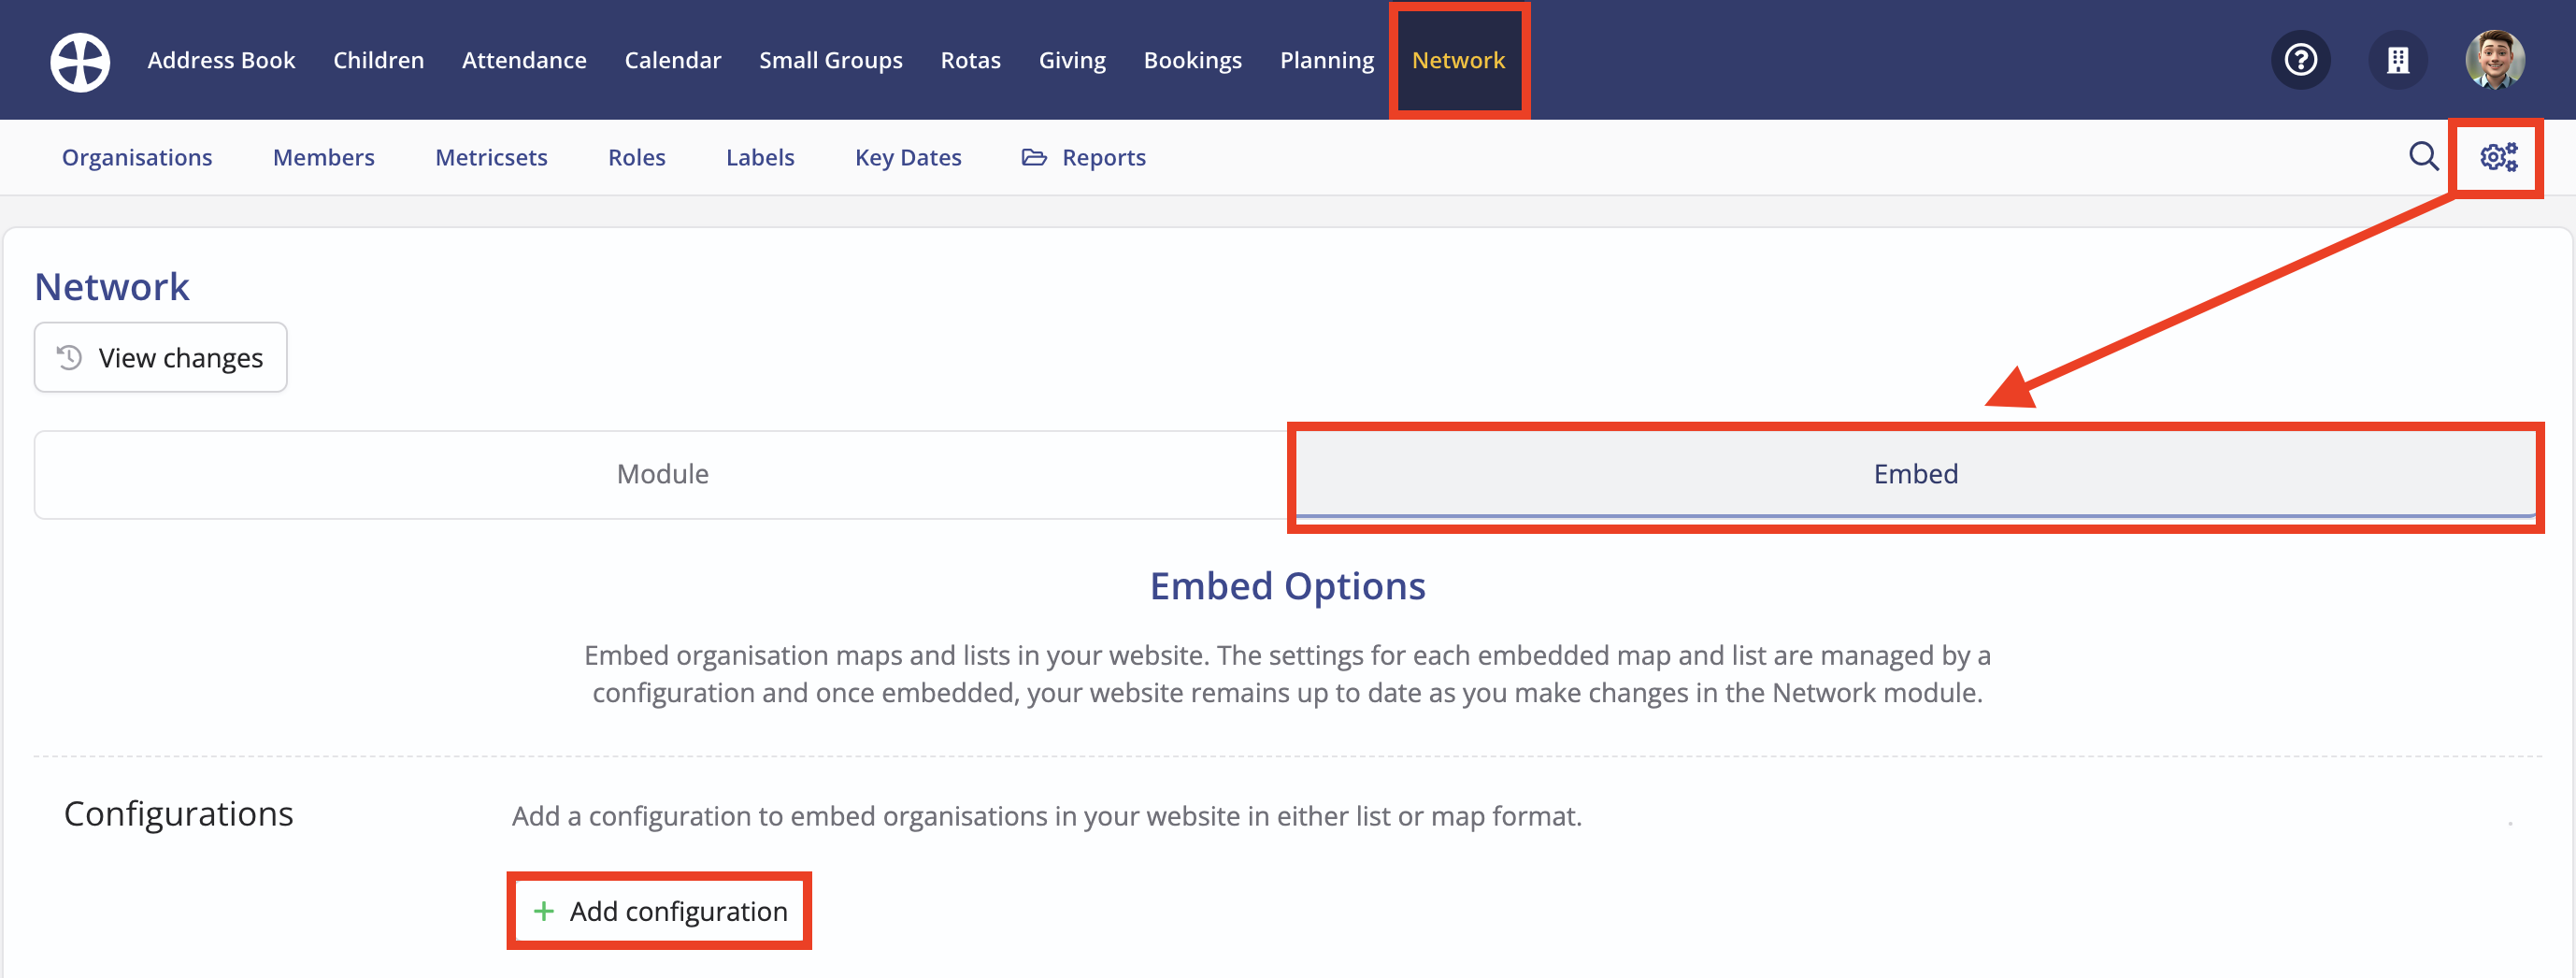This screenshot has height=978, width=2576.
Task: Open the Key Dates section
Action: tap(908, 157)
